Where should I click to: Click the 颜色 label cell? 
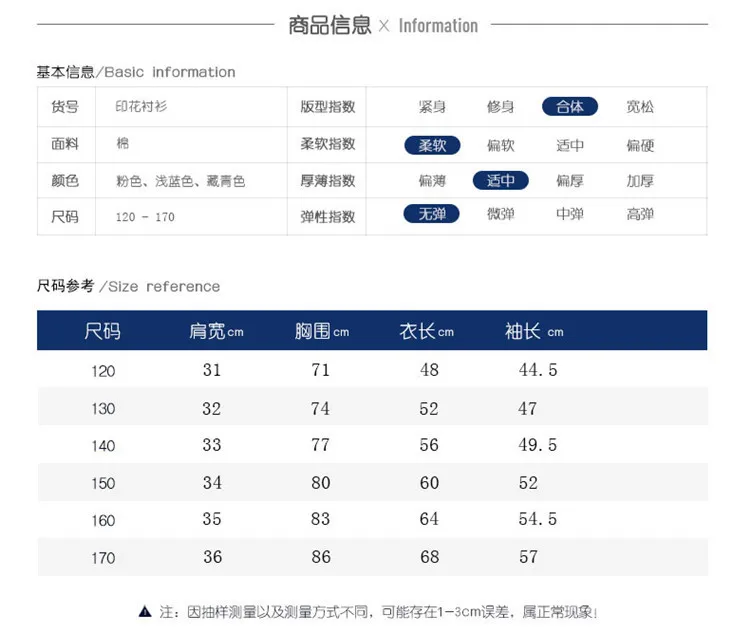[x=65, y=180]
